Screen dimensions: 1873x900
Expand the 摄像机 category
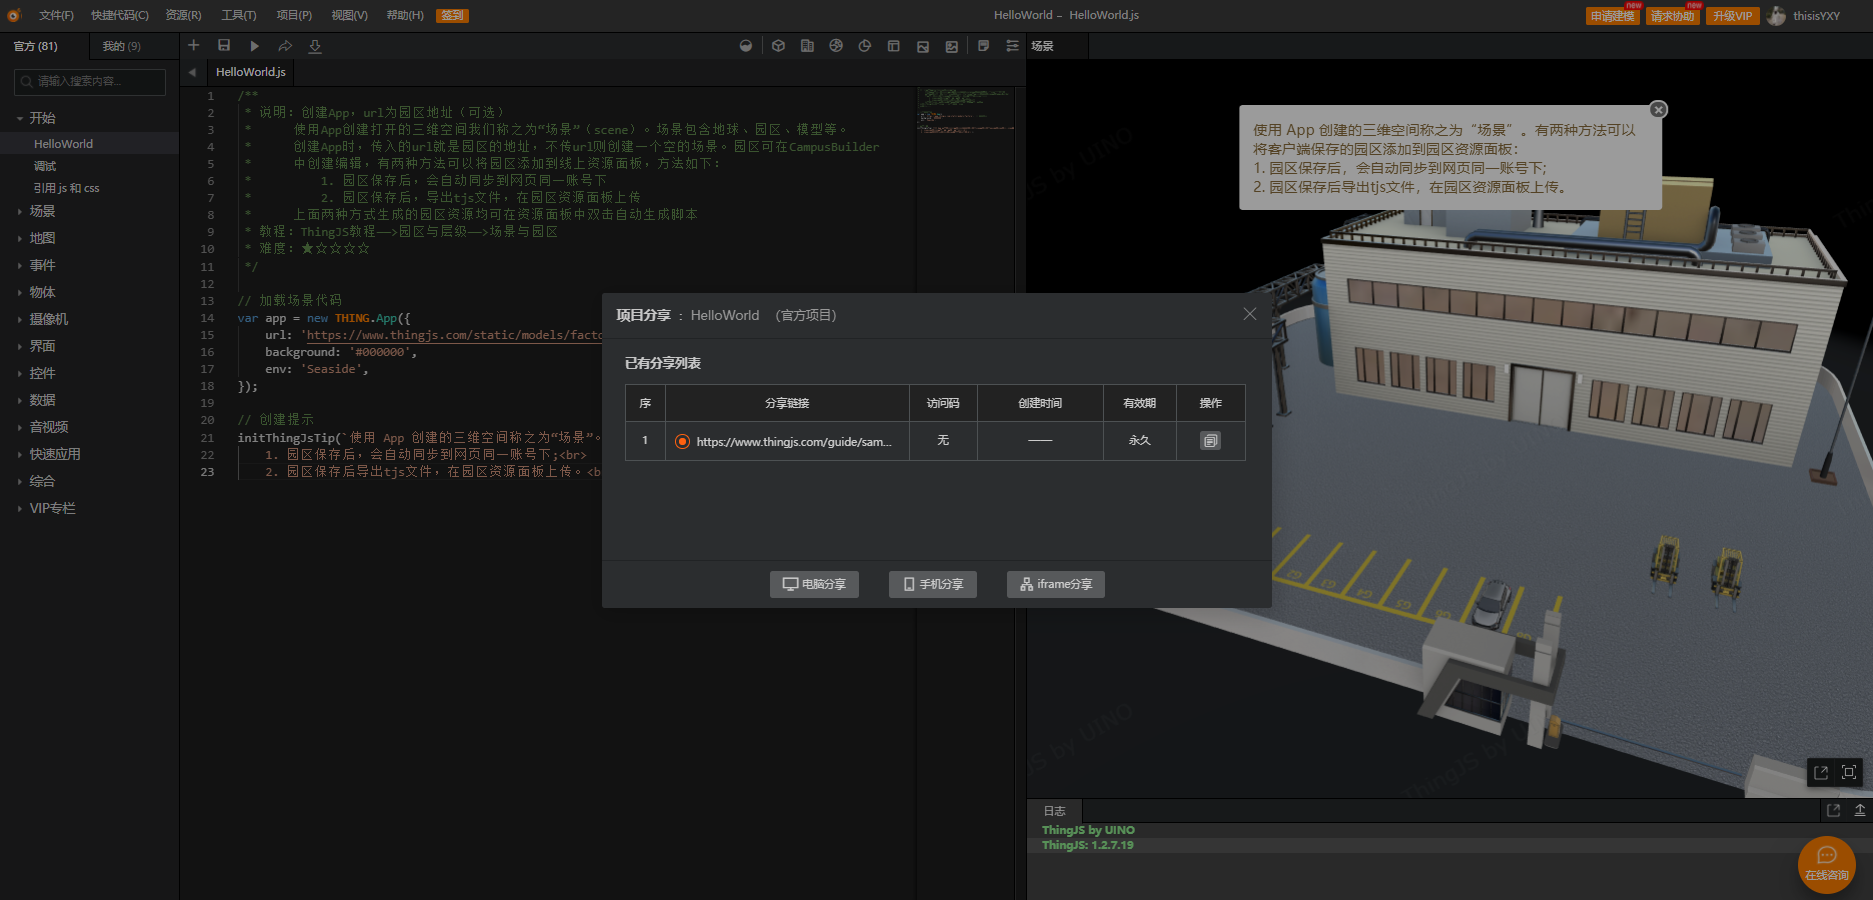19,319
